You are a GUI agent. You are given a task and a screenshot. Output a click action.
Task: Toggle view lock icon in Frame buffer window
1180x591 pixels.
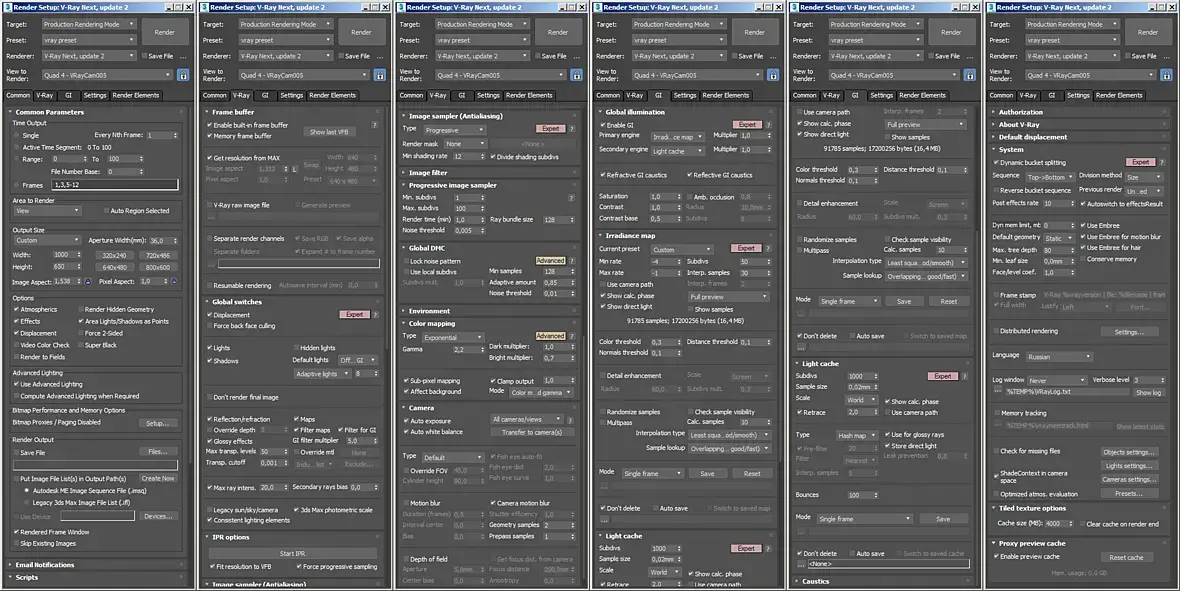(x=379, y=75)
